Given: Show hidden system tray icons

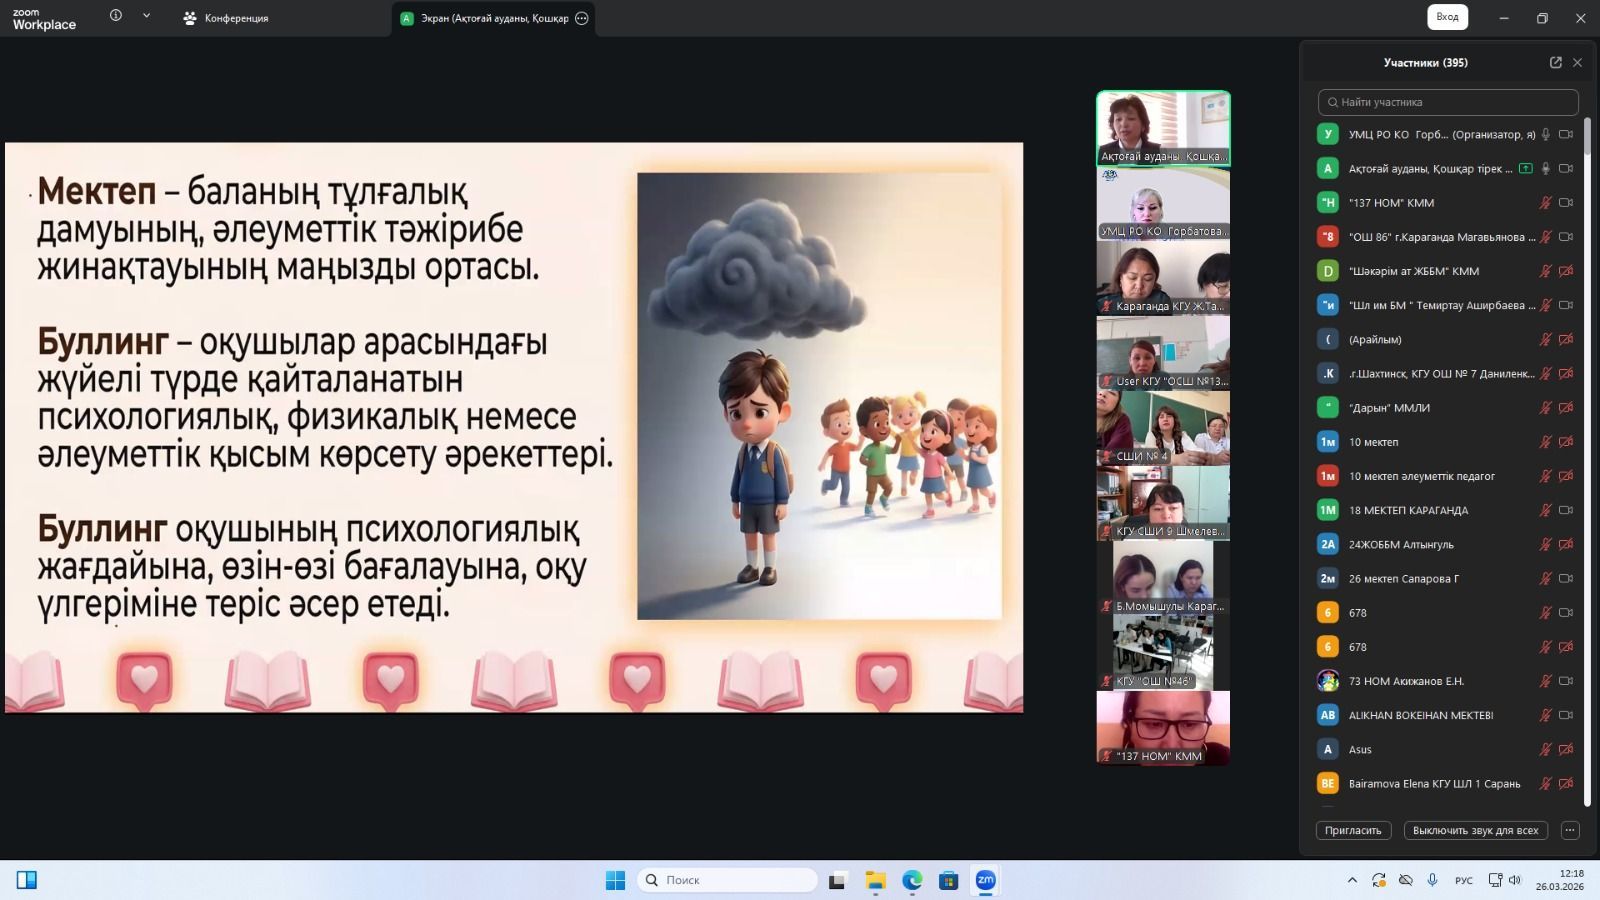Looking at the screenshot, I should coord(1352,880).
